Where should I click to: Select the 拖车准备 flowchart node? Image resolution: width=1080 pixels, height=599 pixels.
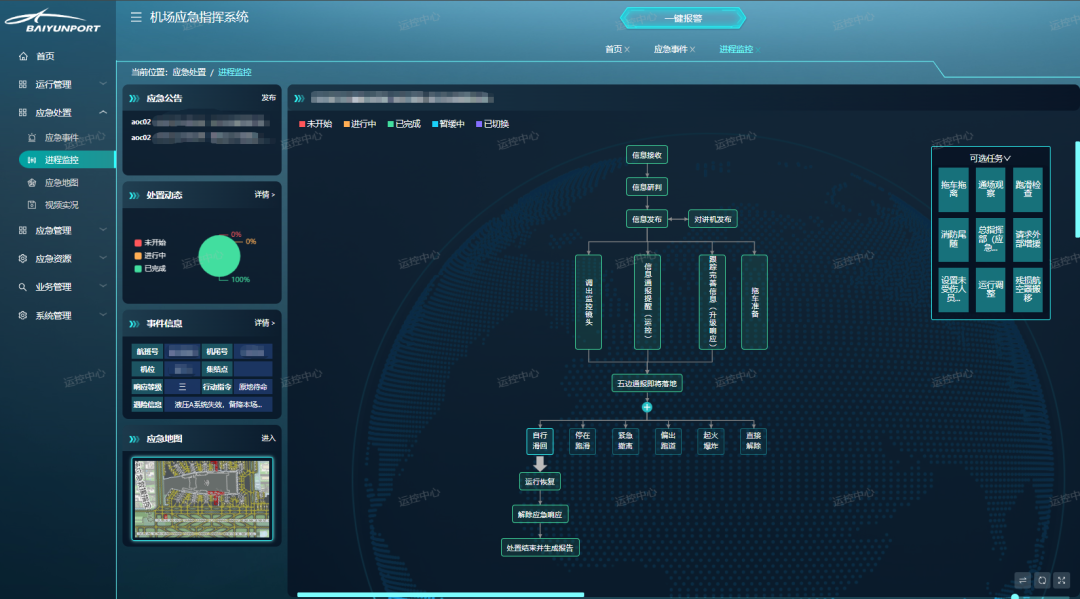point(754,302)
